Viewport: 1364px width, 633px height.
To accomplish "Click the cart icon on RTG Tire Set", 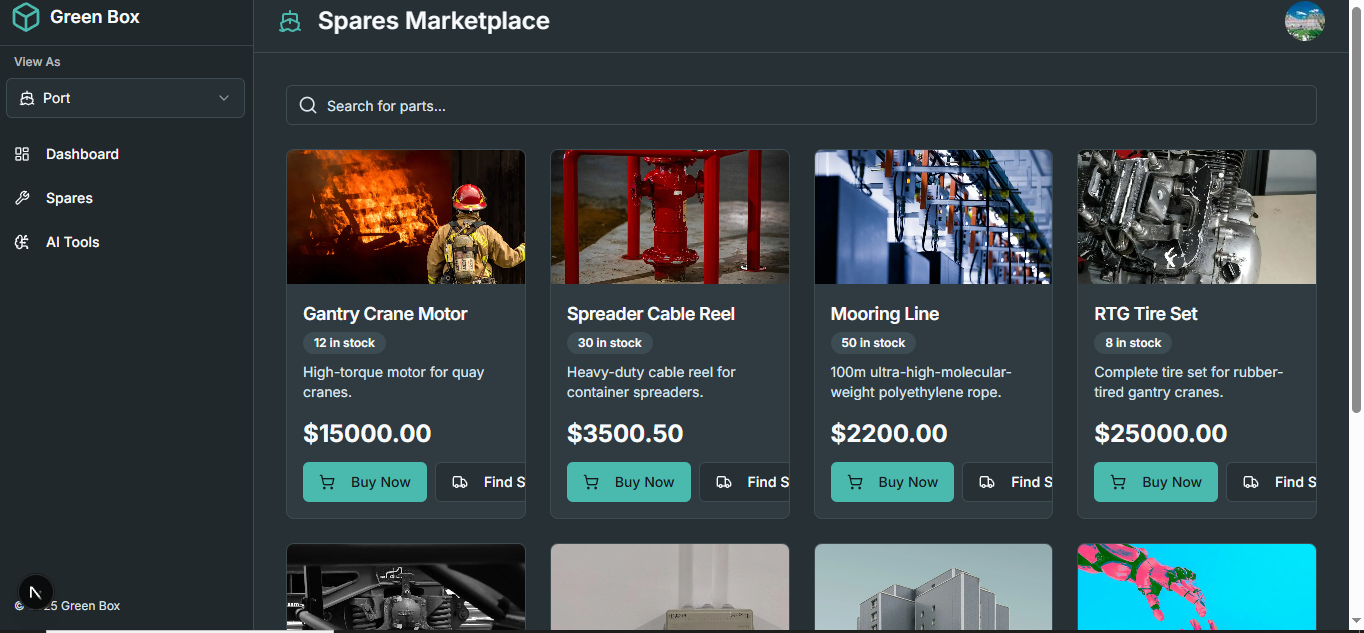I will click(x=1119, y=482).
